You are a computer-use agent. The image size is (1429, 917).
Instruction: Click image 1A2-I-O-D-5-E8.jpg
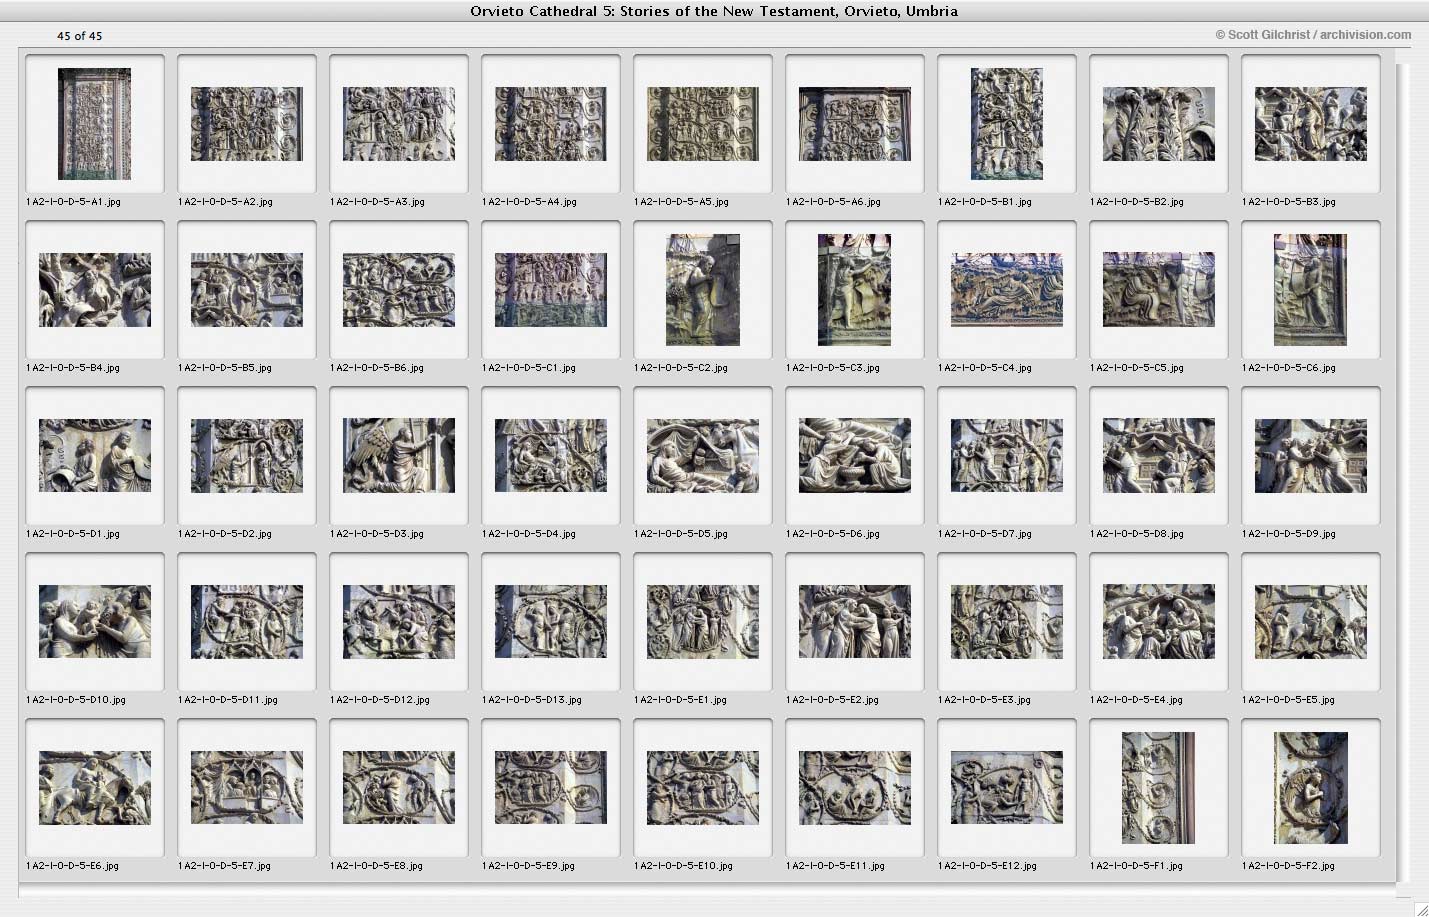click(399, 788)
